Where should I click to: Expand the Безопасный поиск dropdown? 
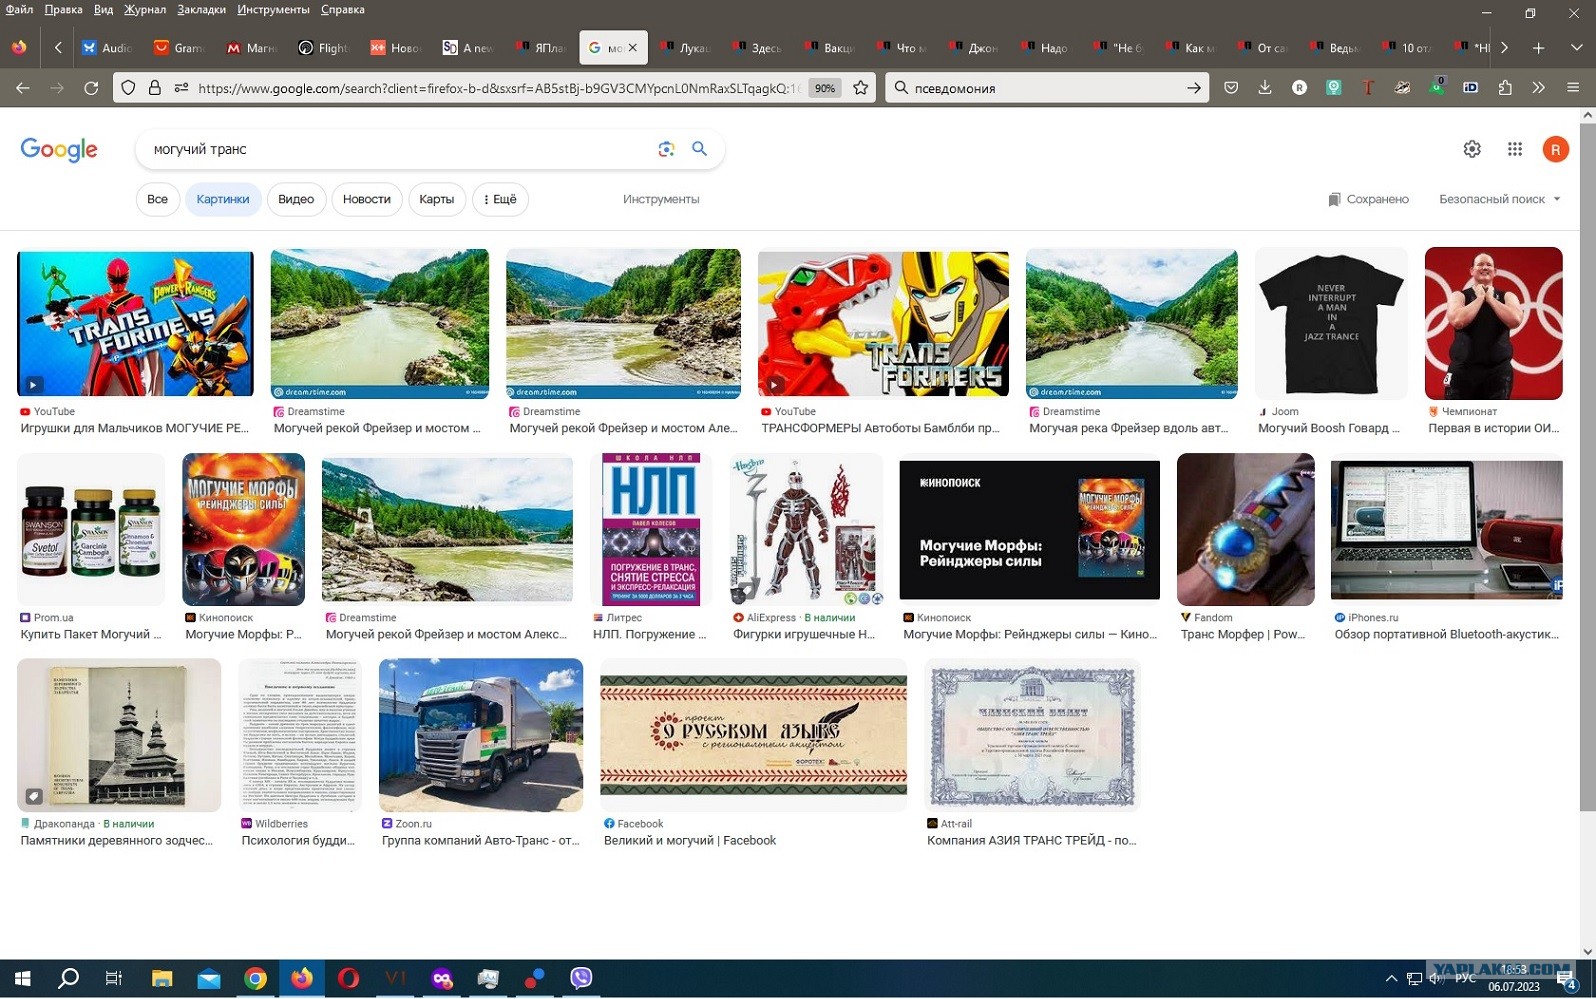click(x=1499, y=199)
